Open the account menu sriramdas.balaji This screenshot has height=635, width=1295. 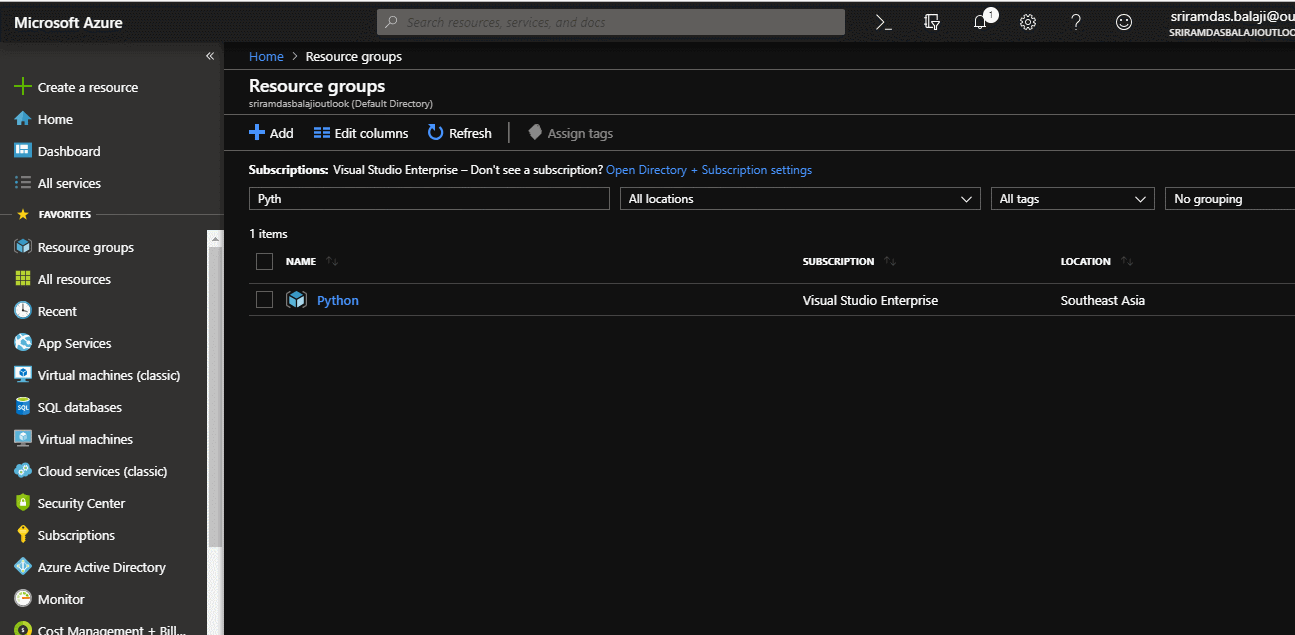click(1232, 23)
